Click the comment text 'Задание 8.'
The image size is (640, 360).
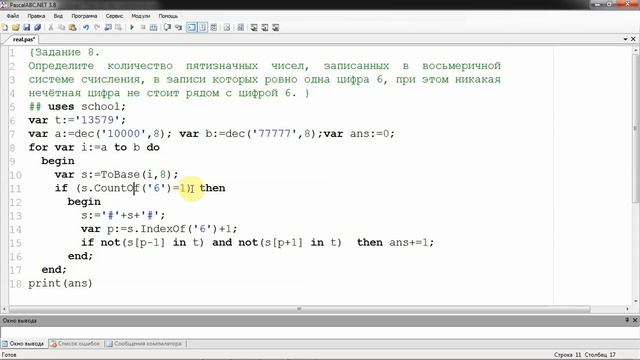click(67, 52)
